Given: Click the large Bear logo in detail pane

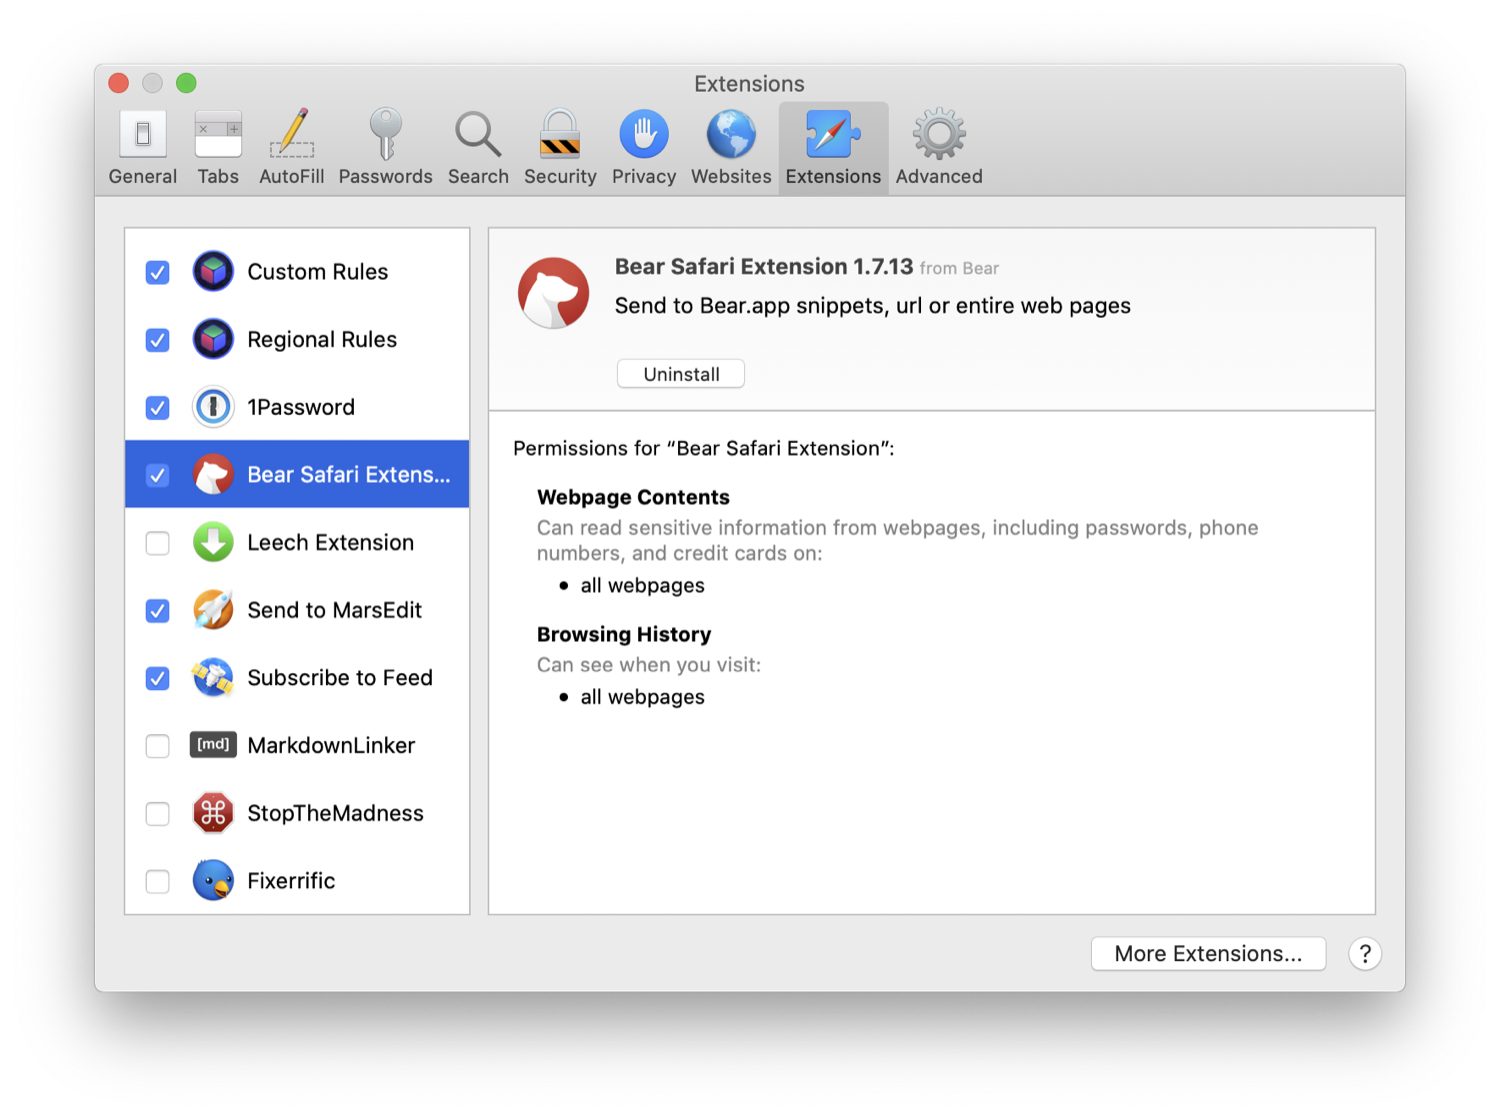Looking at the screenshot, I should tap(553, 293).
